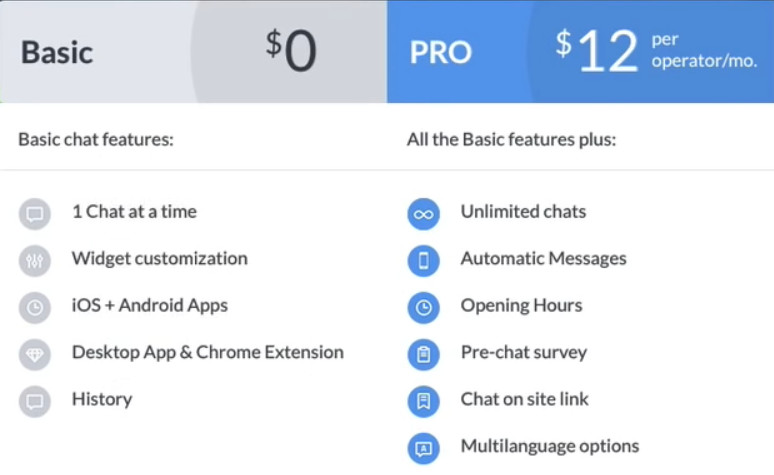Click the gray chat icon beside History
Image resolution: width=774 pixels, height=475 pixels.
pyautogui.click(x=35, y=401)
